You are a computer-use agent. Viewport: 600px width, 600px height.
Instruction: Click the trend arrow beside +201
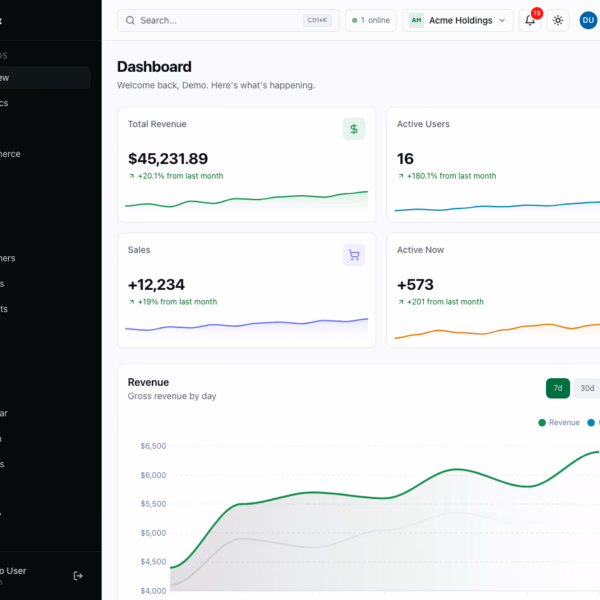coord(401,302)
